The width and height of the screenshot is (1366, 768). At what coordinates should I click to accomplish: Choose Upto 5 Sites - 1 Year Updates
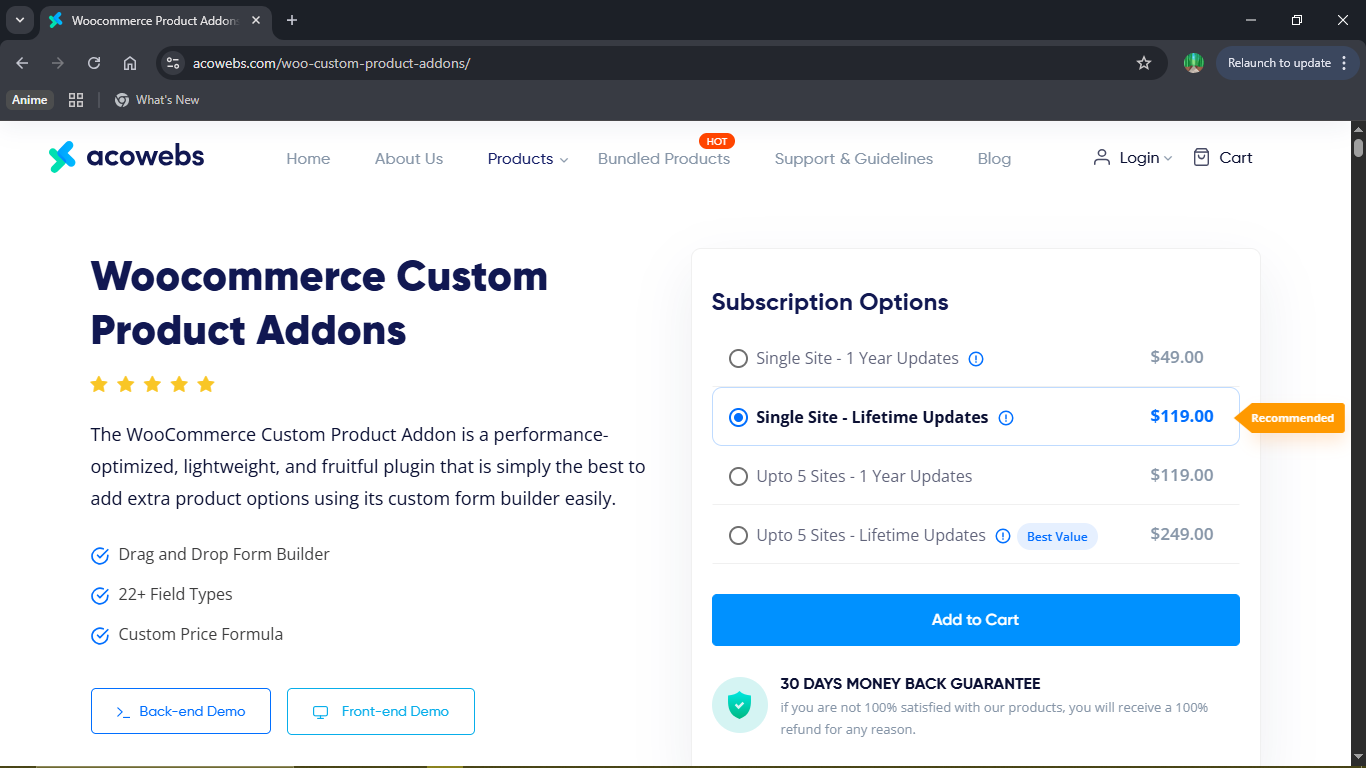point(738,477)
